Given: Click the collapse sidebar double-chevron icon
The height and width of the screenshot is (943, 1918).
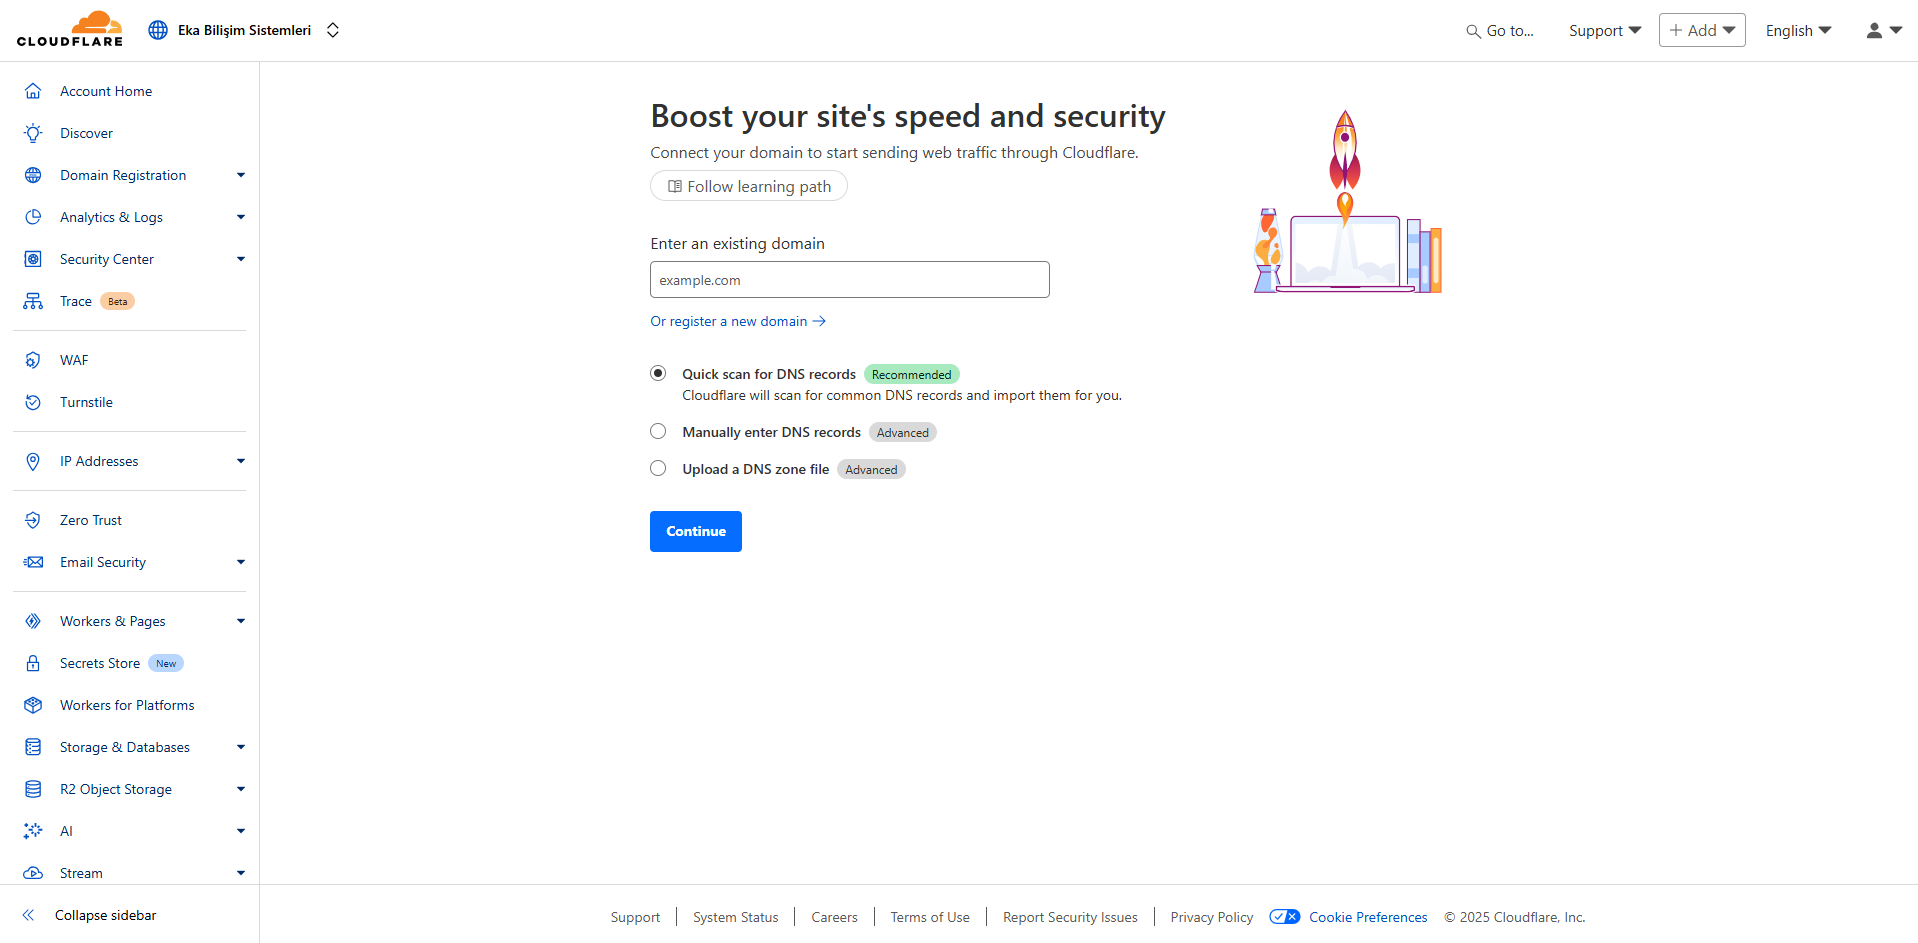Looking at the screenshot, I should pos(29,915).
